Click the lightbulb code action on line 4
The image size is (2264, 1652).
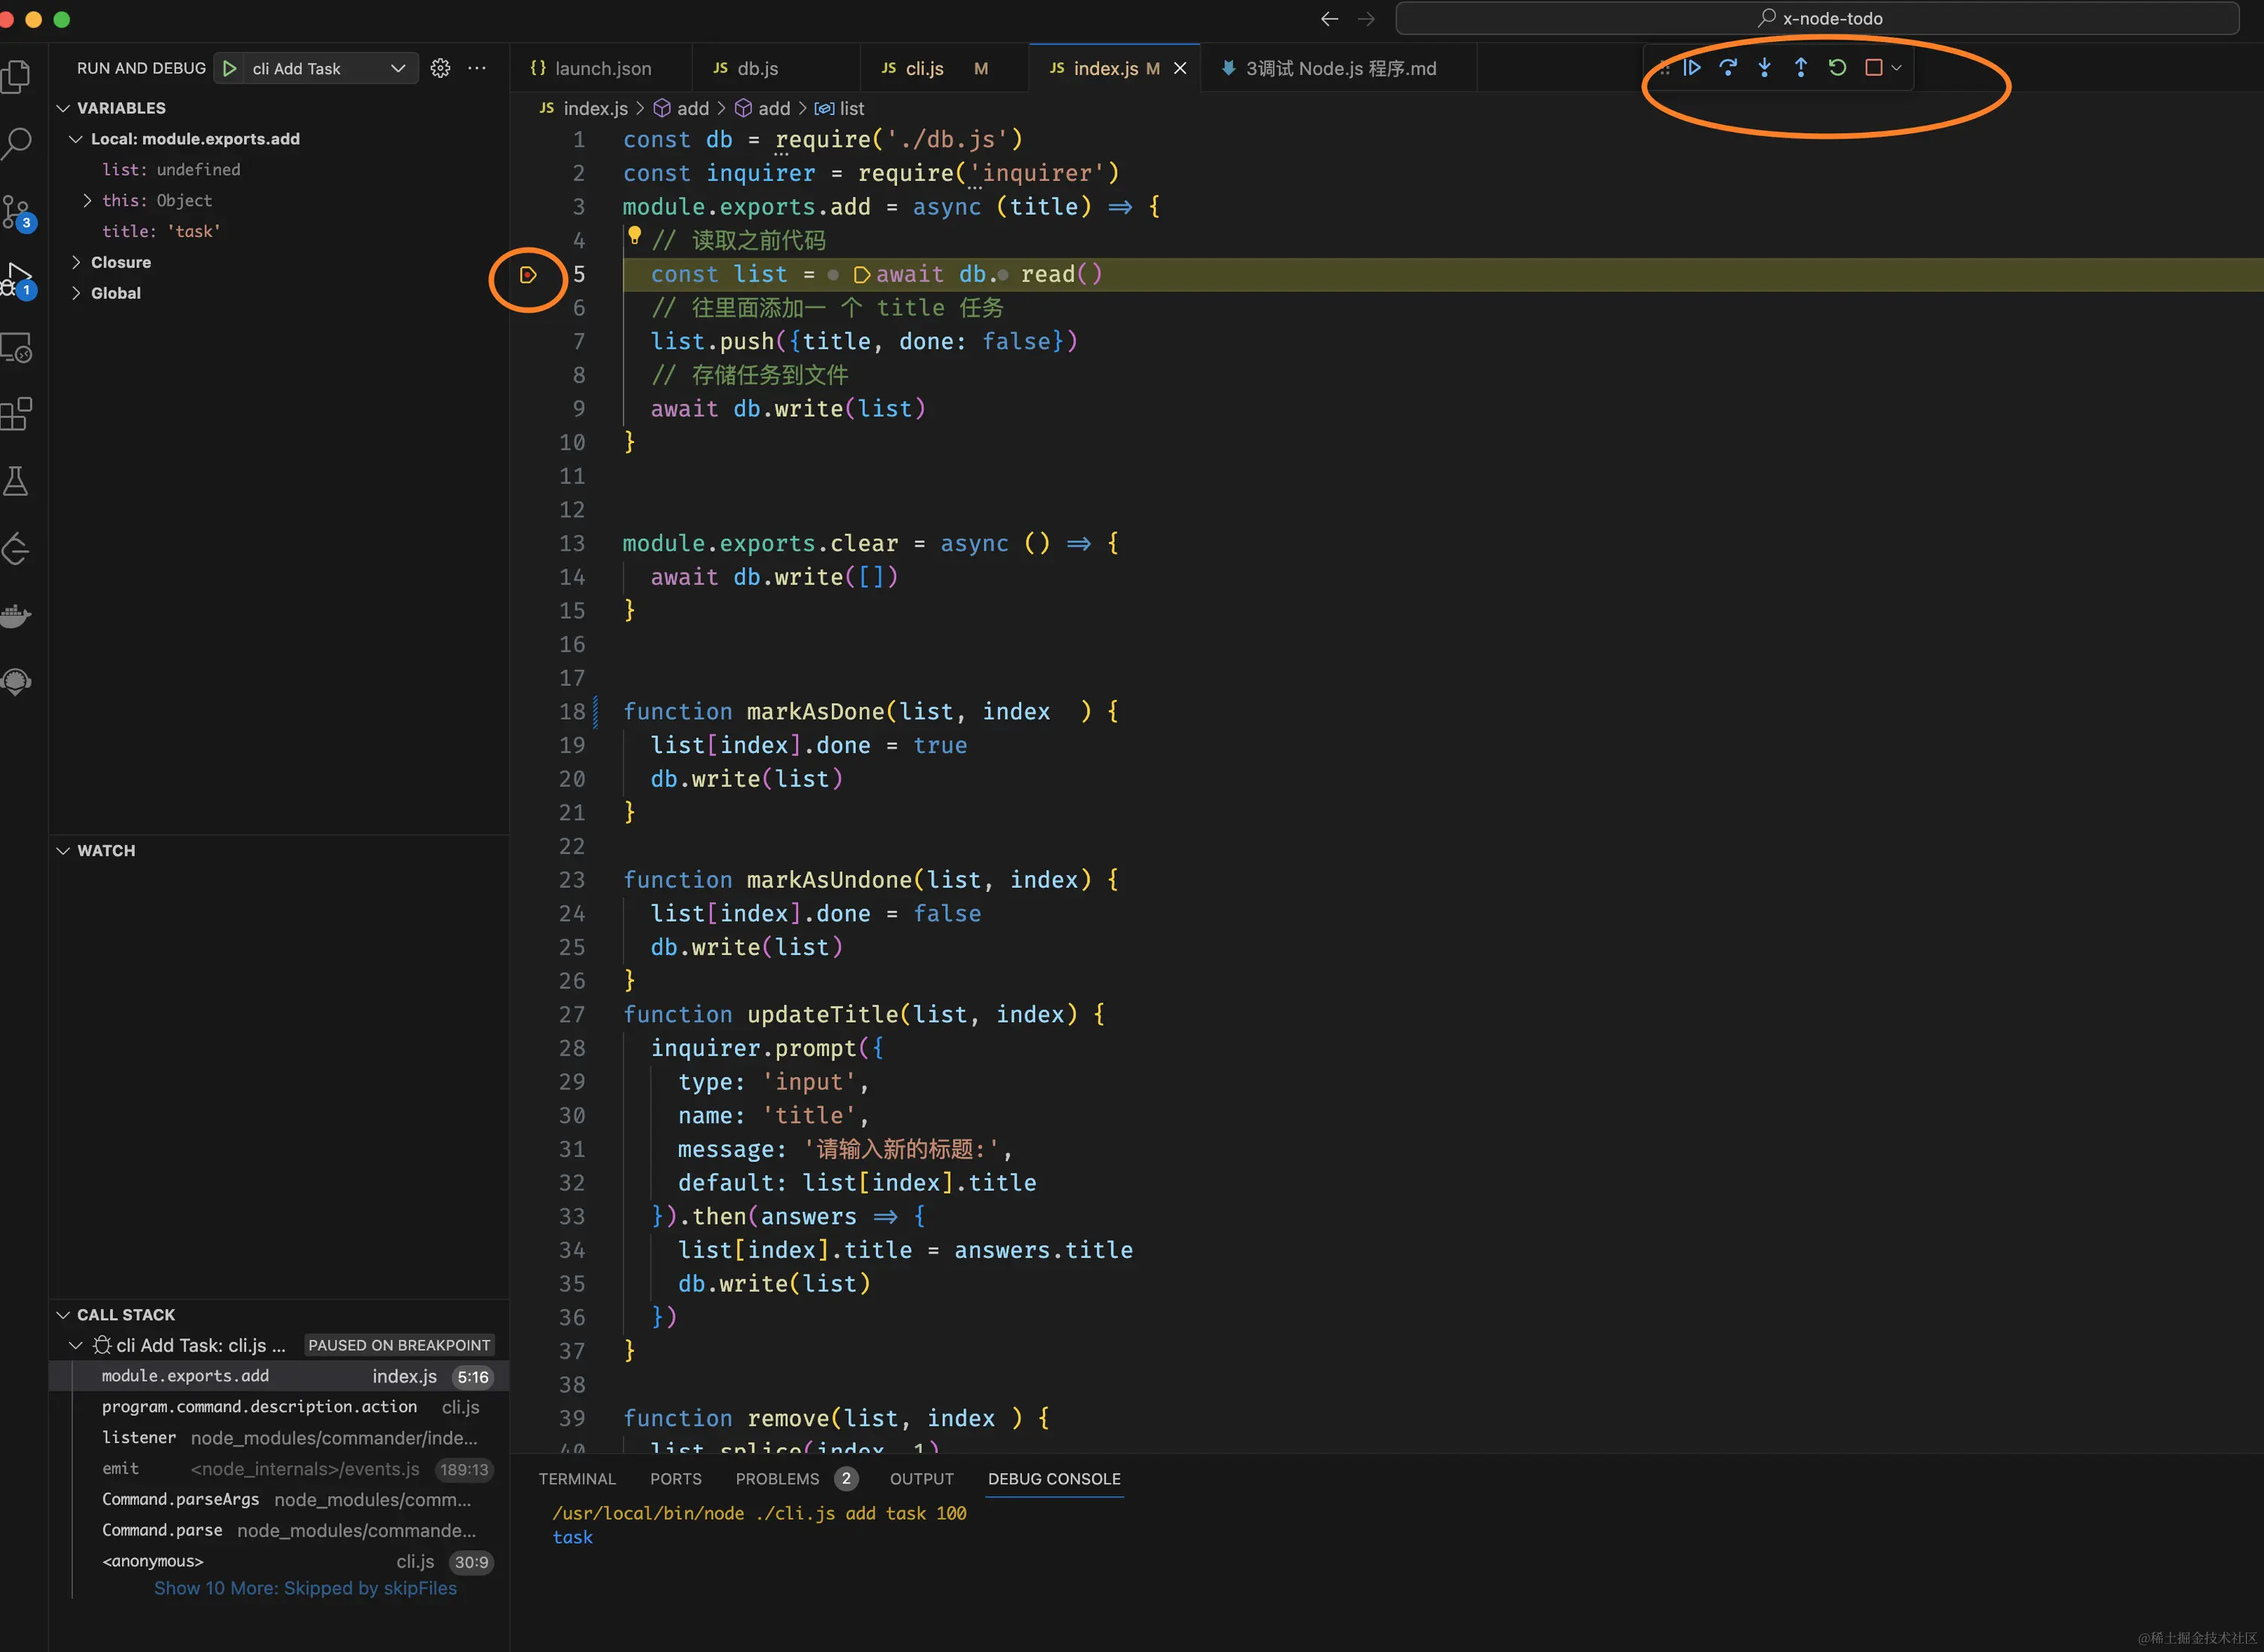click(x=634, y=236)
